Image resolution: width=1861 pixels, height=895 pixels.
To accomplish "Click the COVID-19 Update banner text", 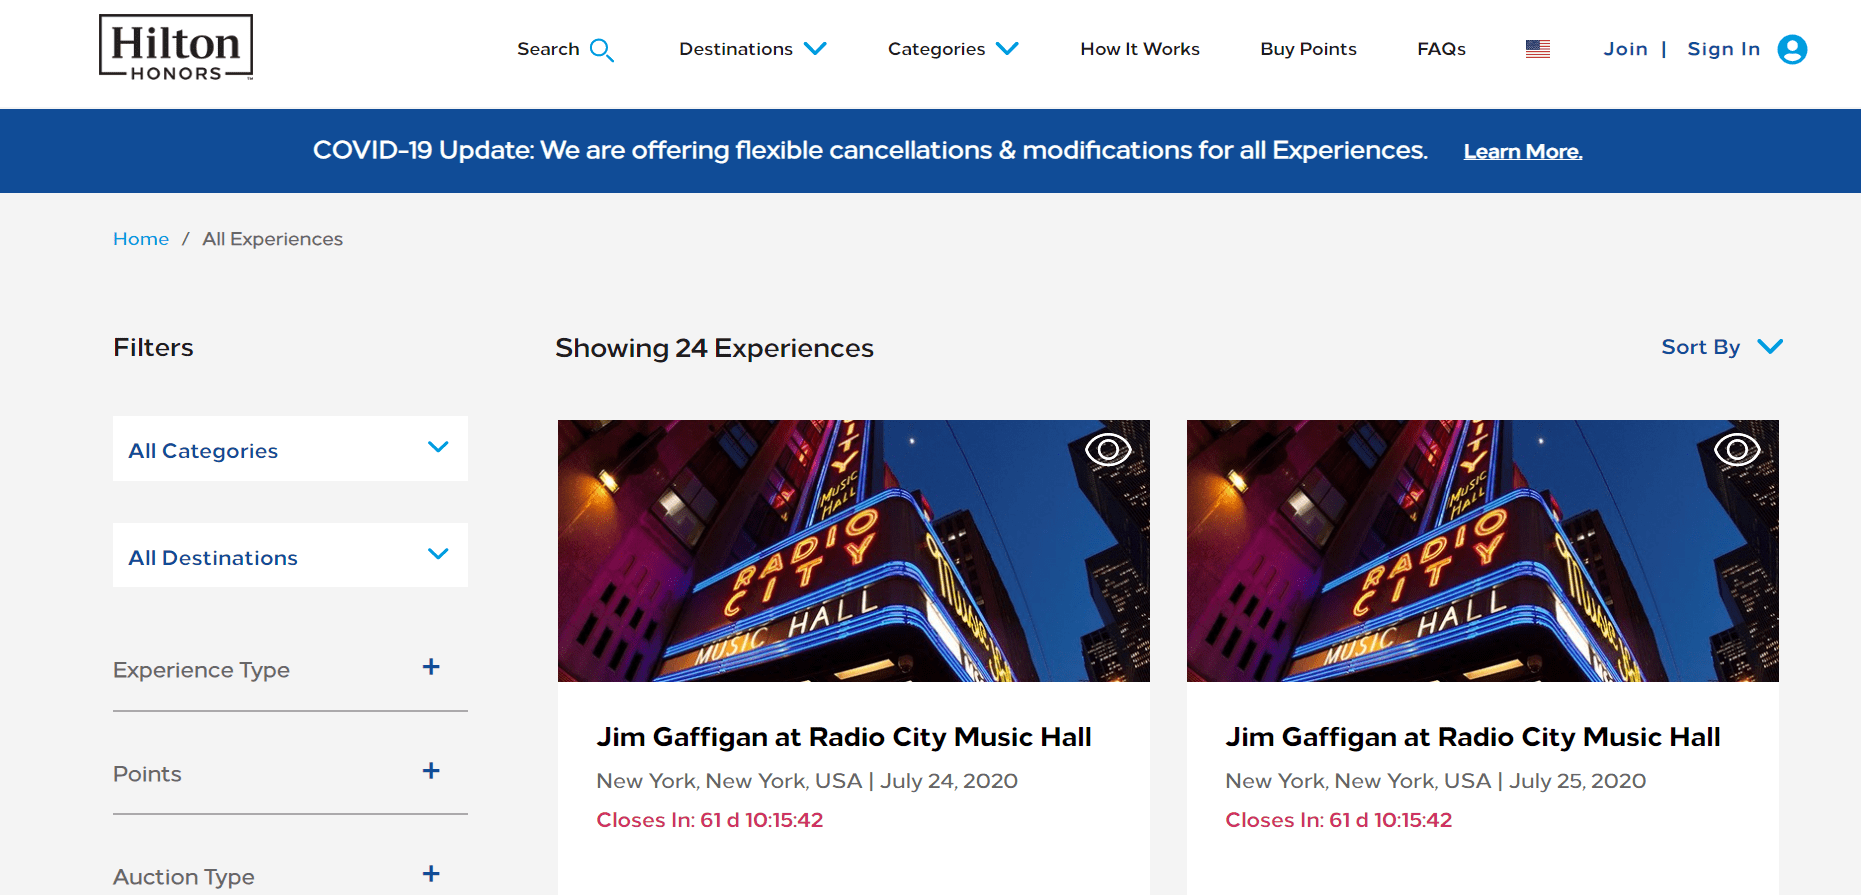I will click(870, 150).
